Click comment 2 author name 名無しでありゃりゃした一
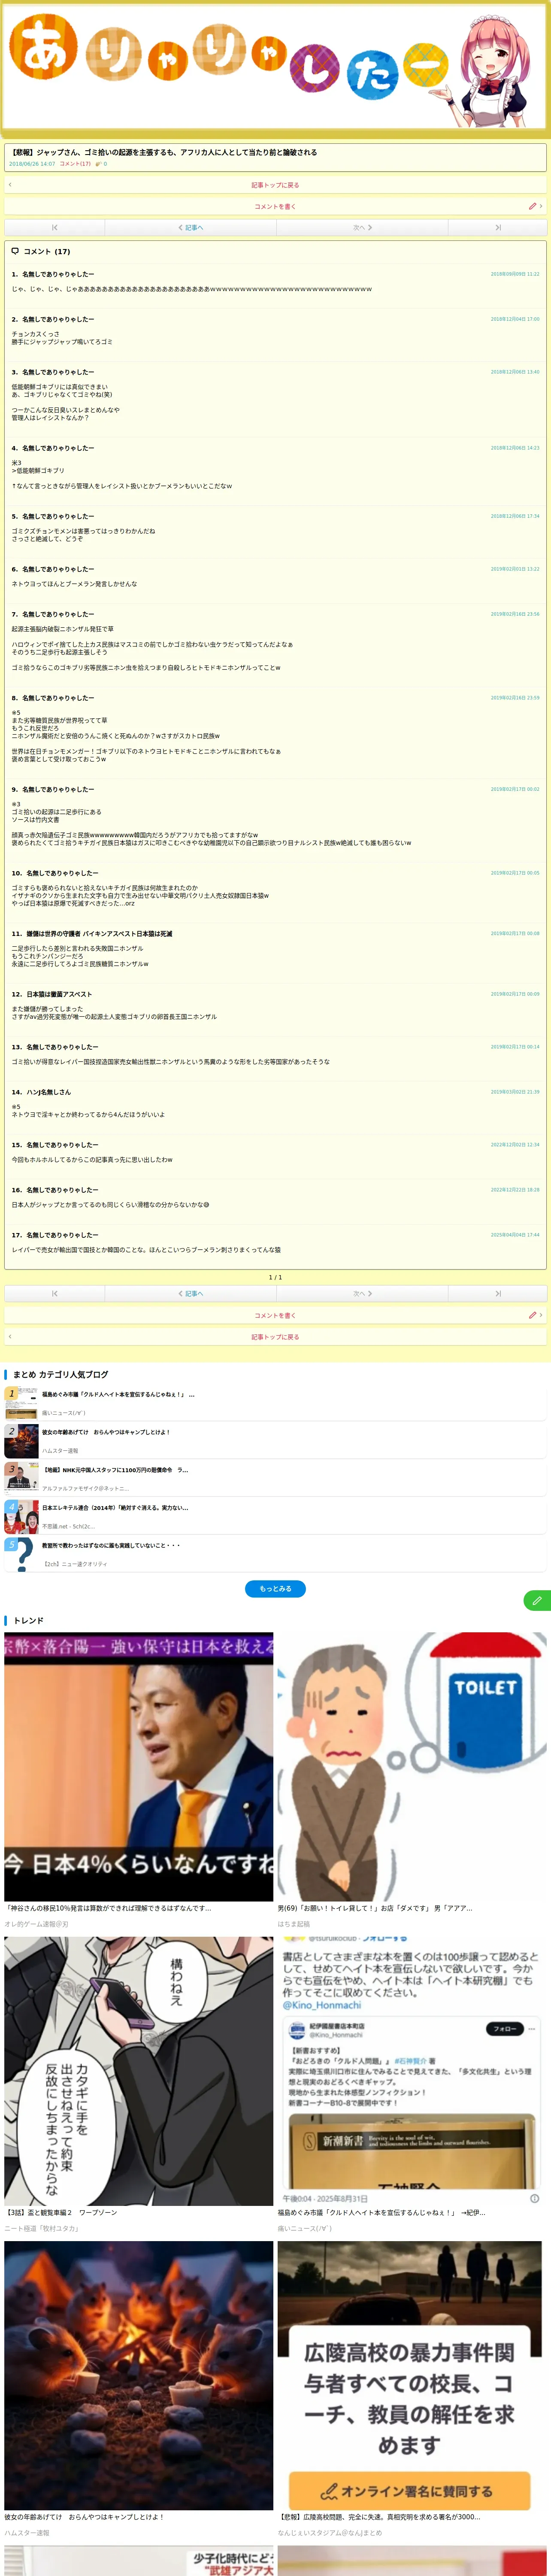This screenshot has height=2576, width=551. tap(58, 319)
